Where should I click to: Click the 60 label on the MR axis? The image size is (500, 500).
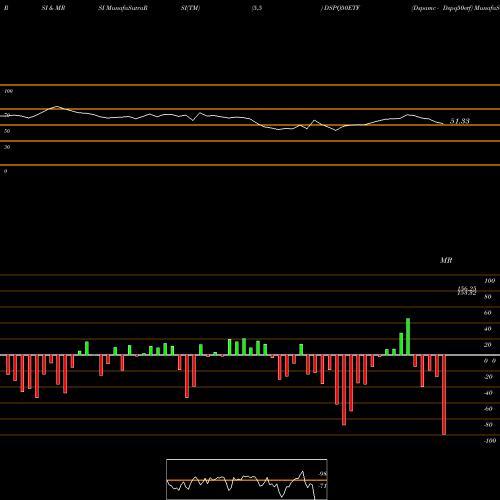pos(488,313)
